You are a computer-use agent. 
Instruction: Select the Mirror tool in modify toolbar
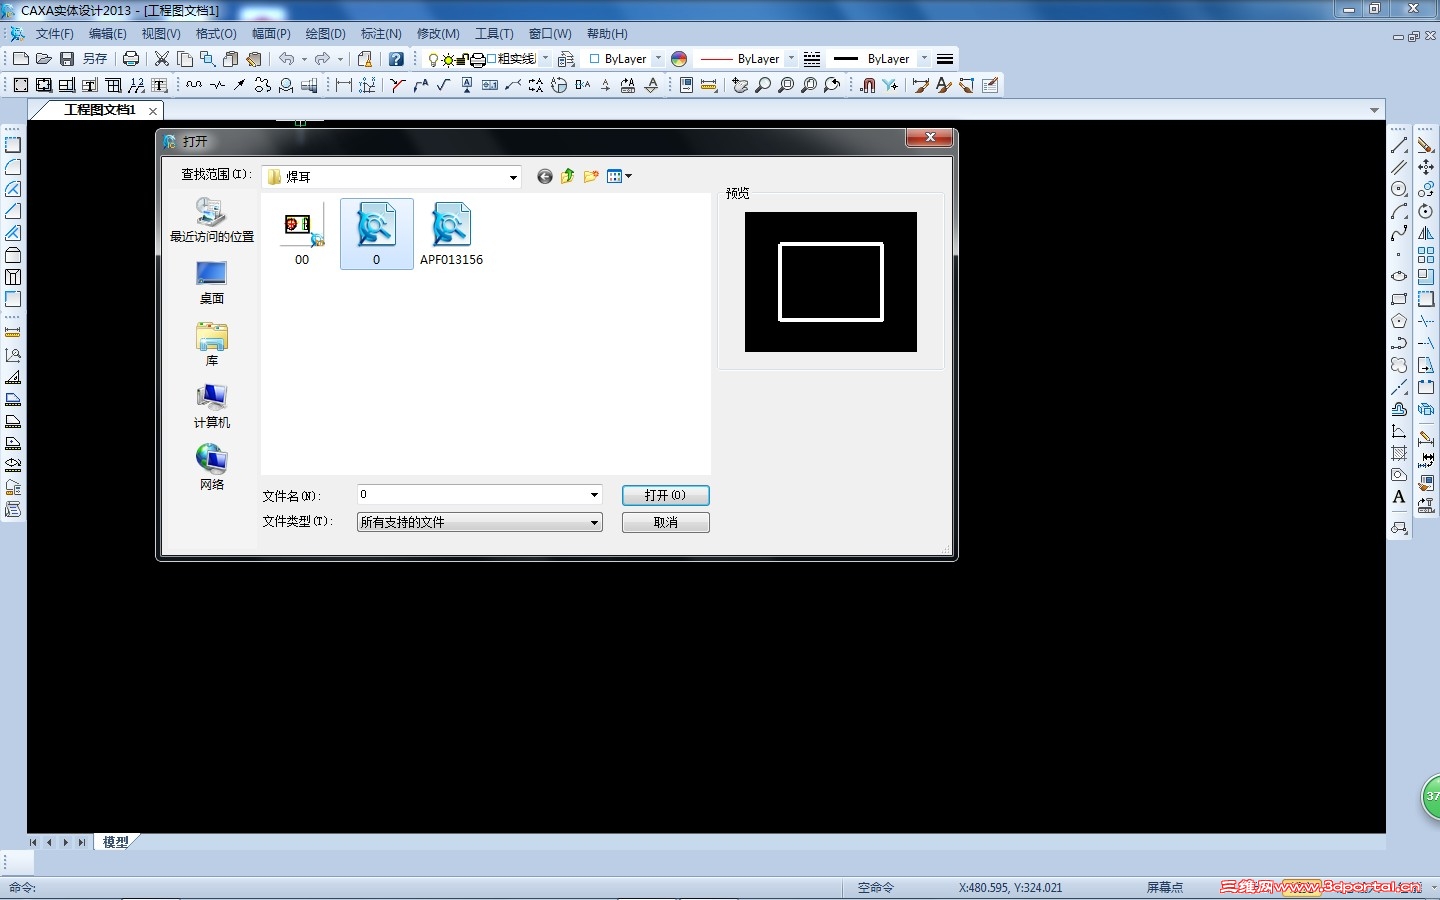tap(1426, 233)
